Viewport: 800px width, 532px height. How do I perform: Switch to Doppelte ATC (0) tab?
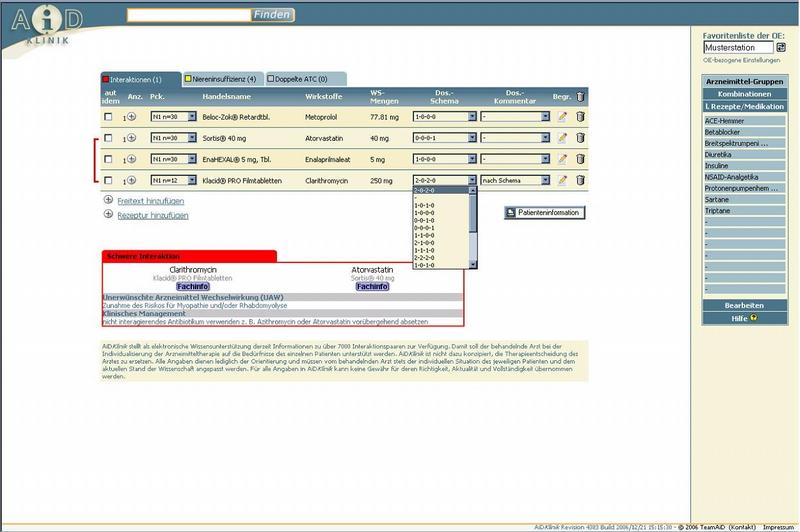point(305,79)
